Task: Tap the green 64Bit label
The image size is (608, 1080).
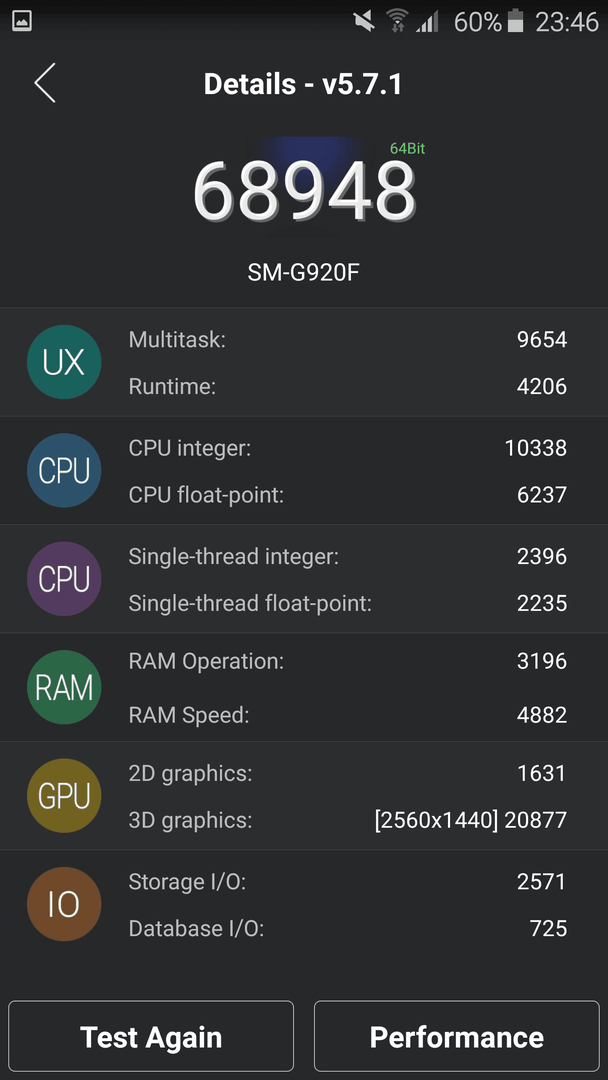Action: click(x=407, y=148)
